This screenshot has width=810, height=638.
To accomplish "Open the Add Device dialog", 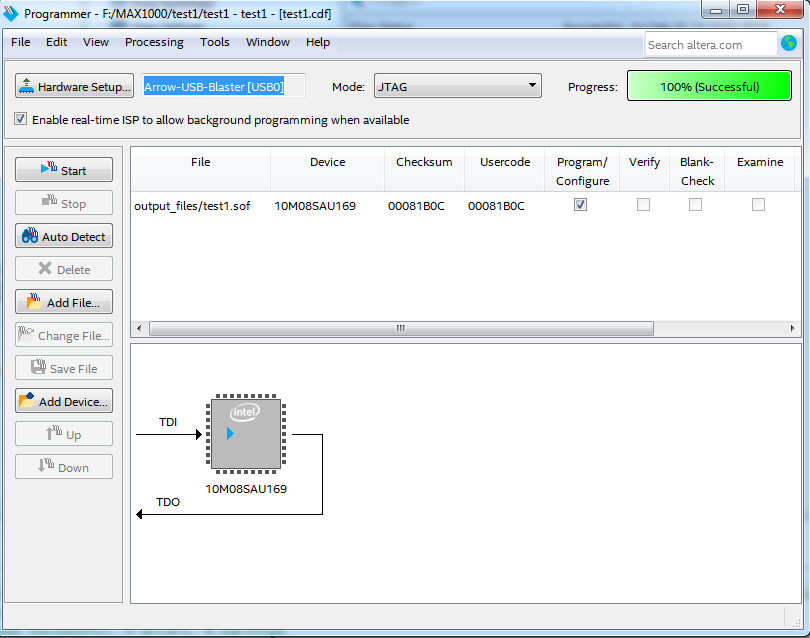I will point(64,401).
